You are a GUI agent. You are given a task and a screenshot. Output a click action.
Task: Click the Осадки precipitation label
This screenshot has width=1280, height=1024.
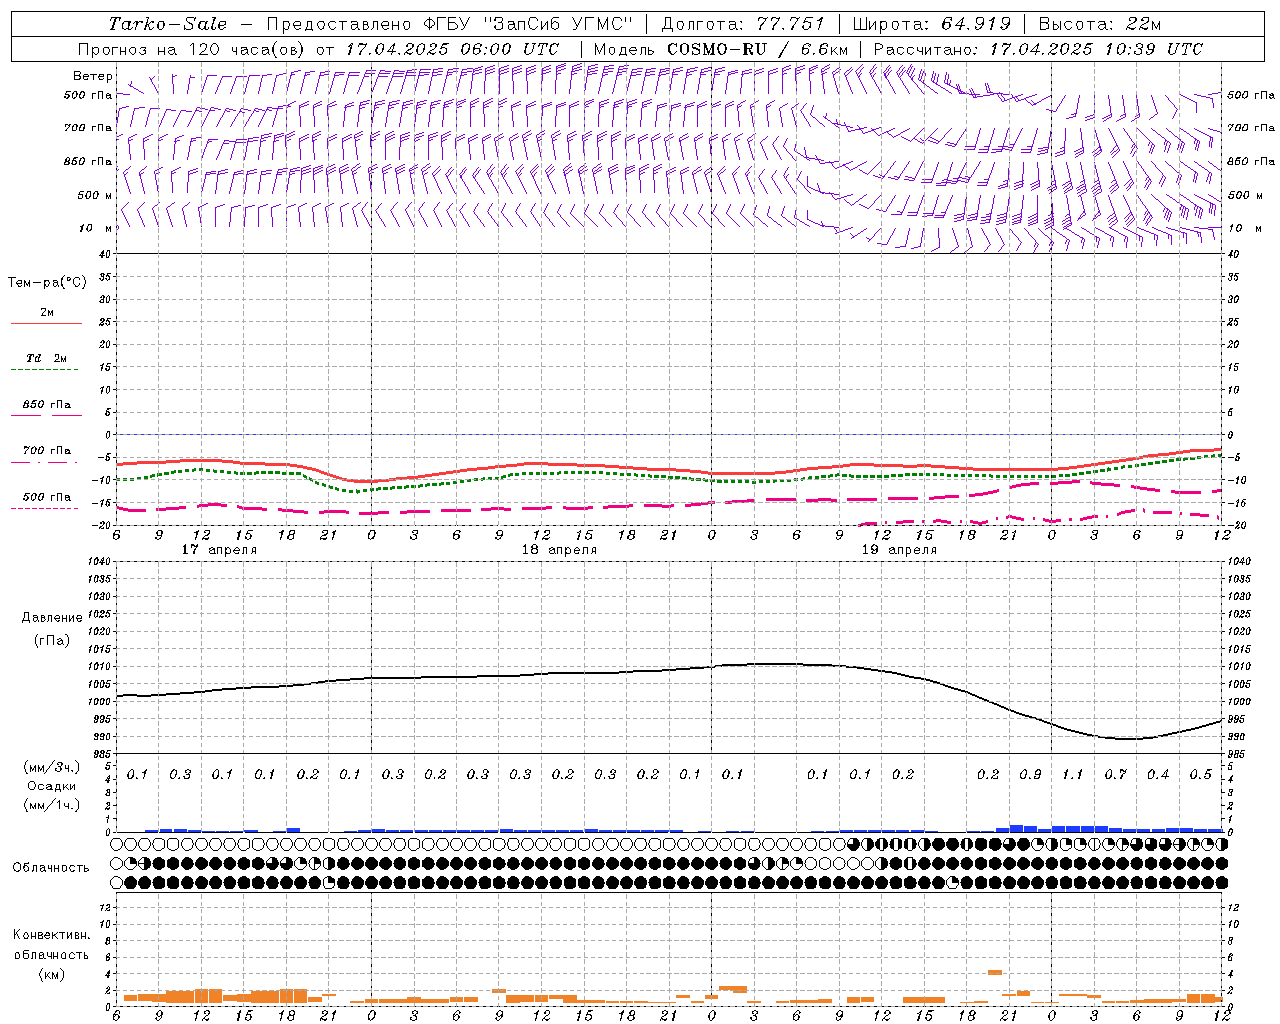click(x=52, y=786)
